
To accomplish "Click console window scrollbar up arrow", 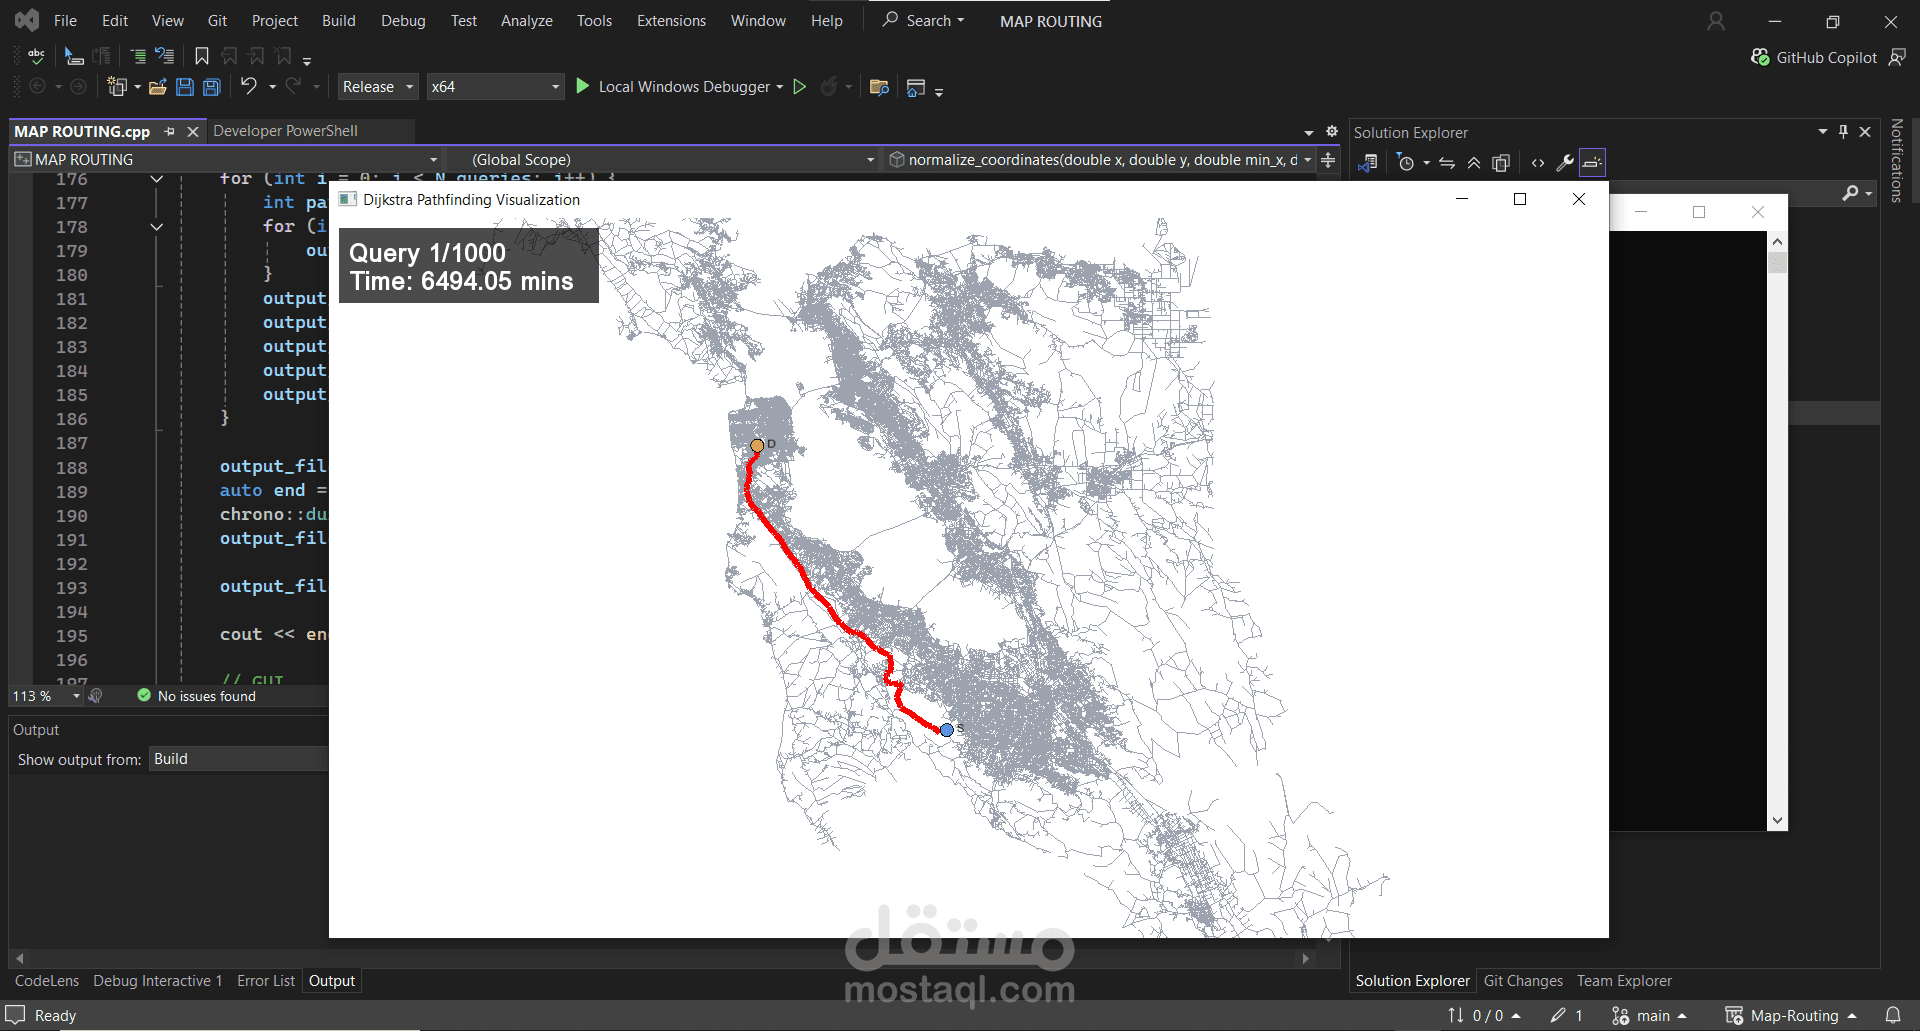I will tap(1777, 241).
